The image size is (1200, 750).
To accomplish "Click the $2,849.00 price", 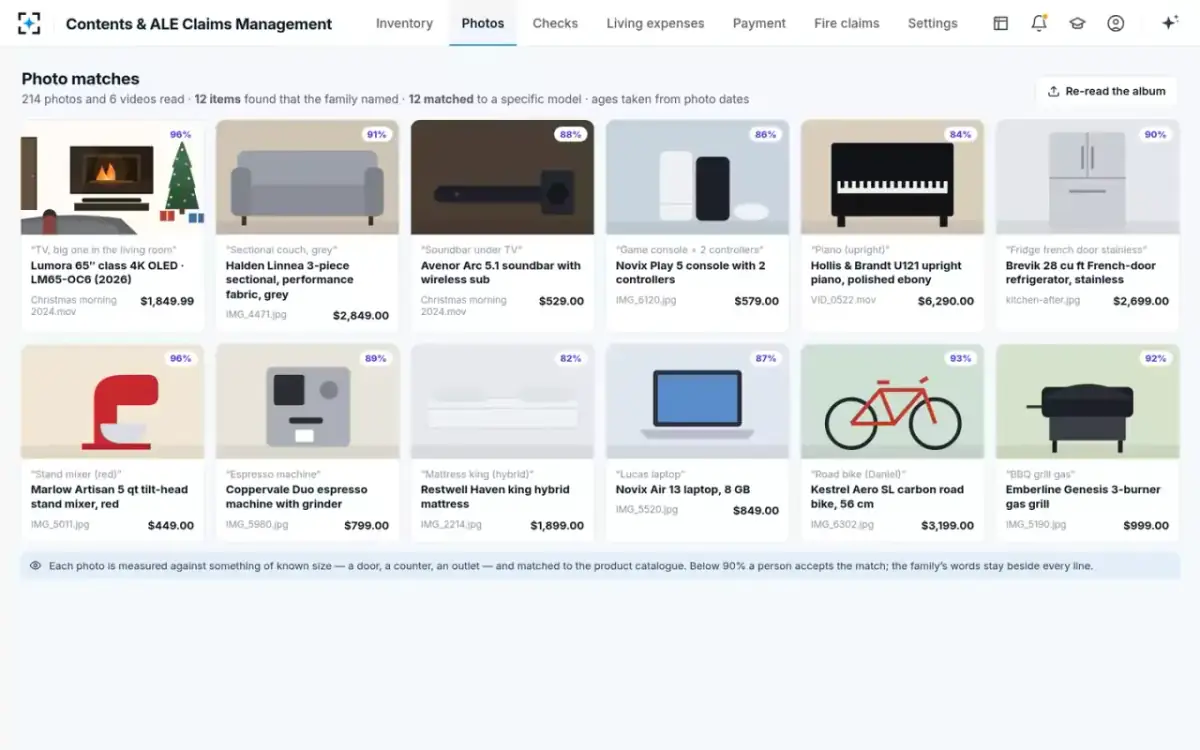I will tap(361, 316).
